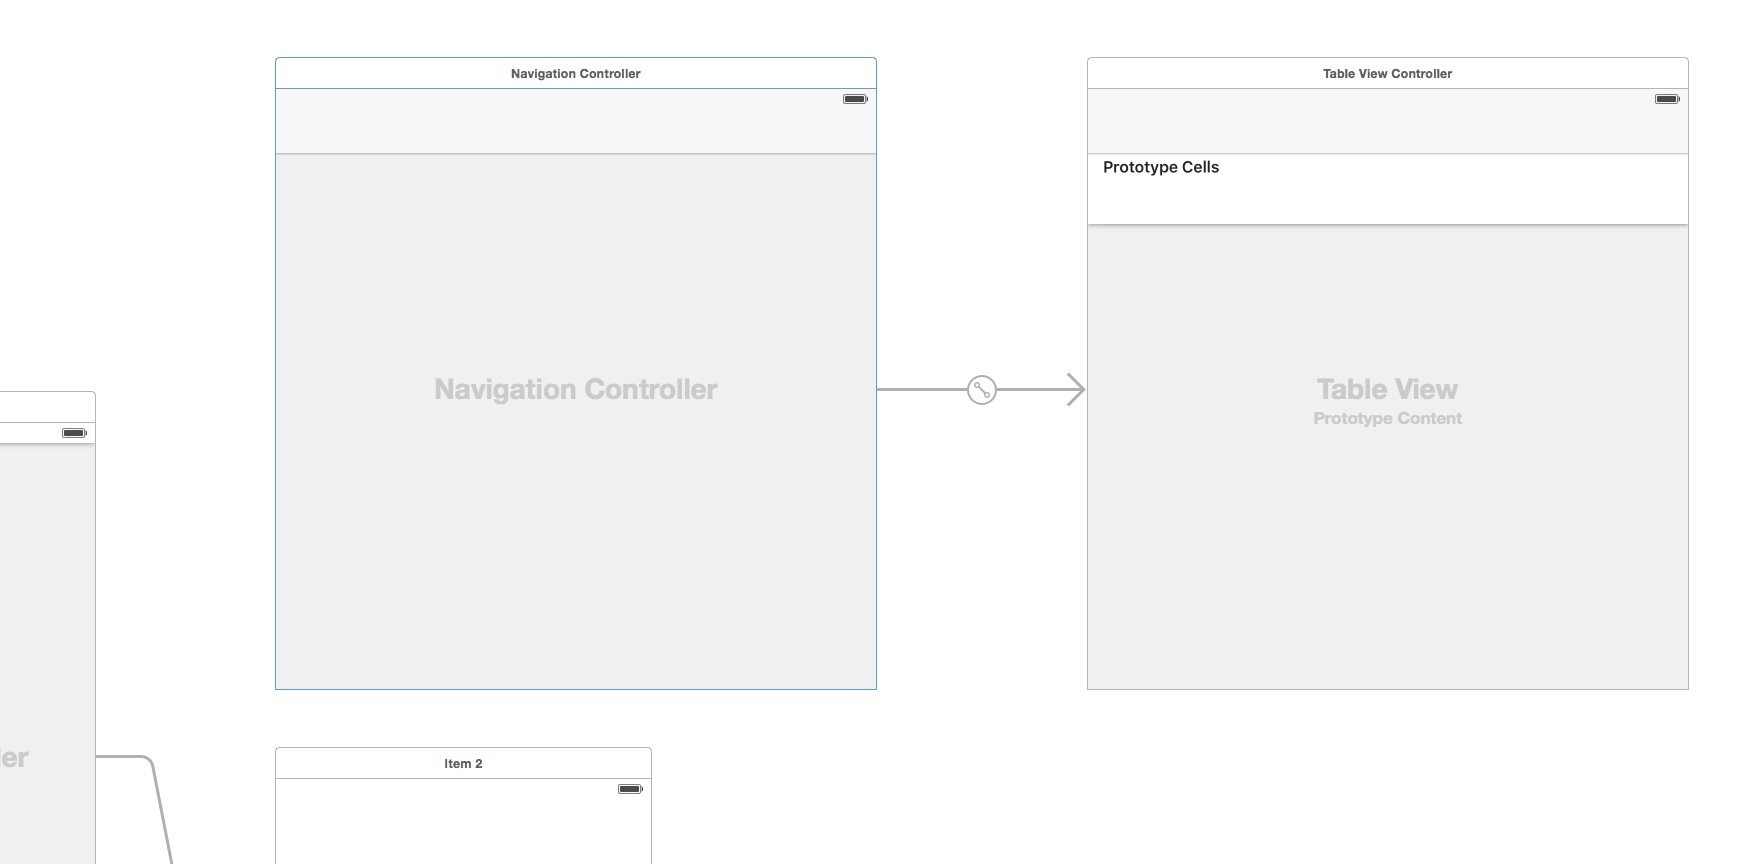Viewport: 1748px width, 864px height.
Task: Click battery icon in Item 2 scene
Action: coord(630,789)
